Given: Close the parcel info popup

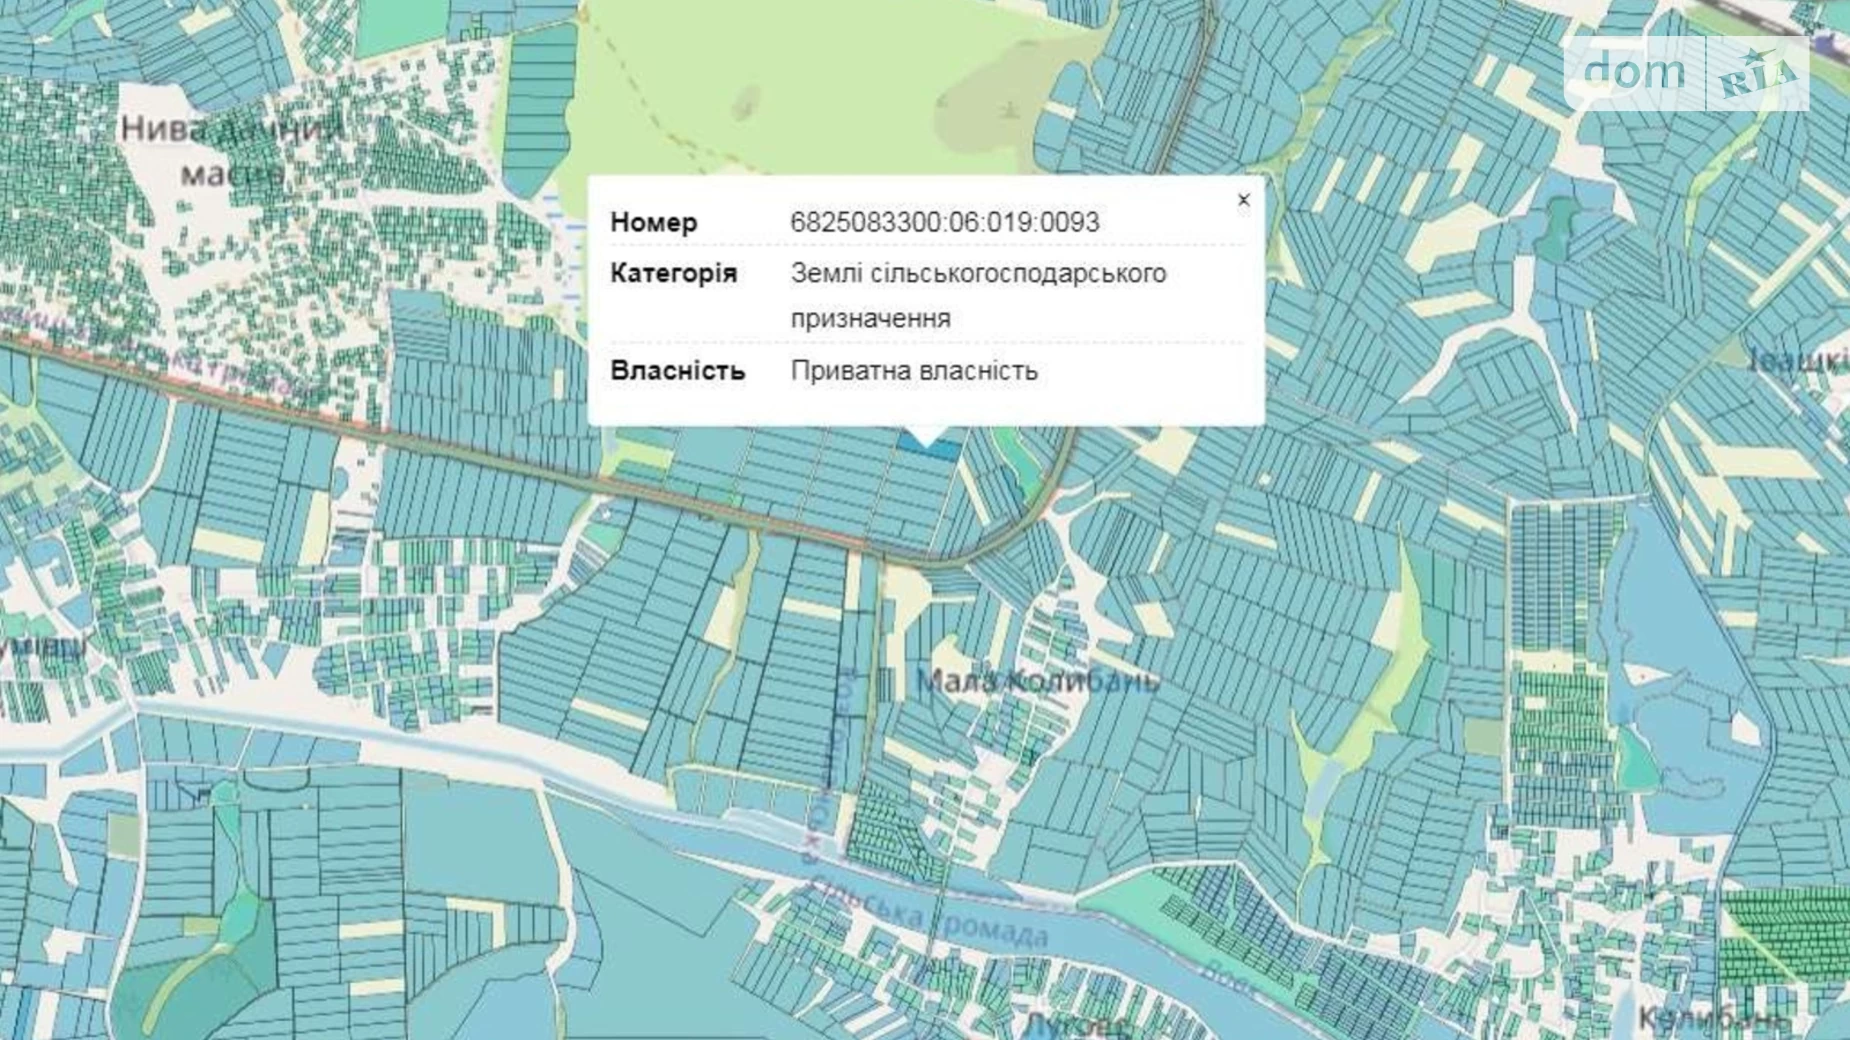Looking at the screenshot, I should point(1243,200).
